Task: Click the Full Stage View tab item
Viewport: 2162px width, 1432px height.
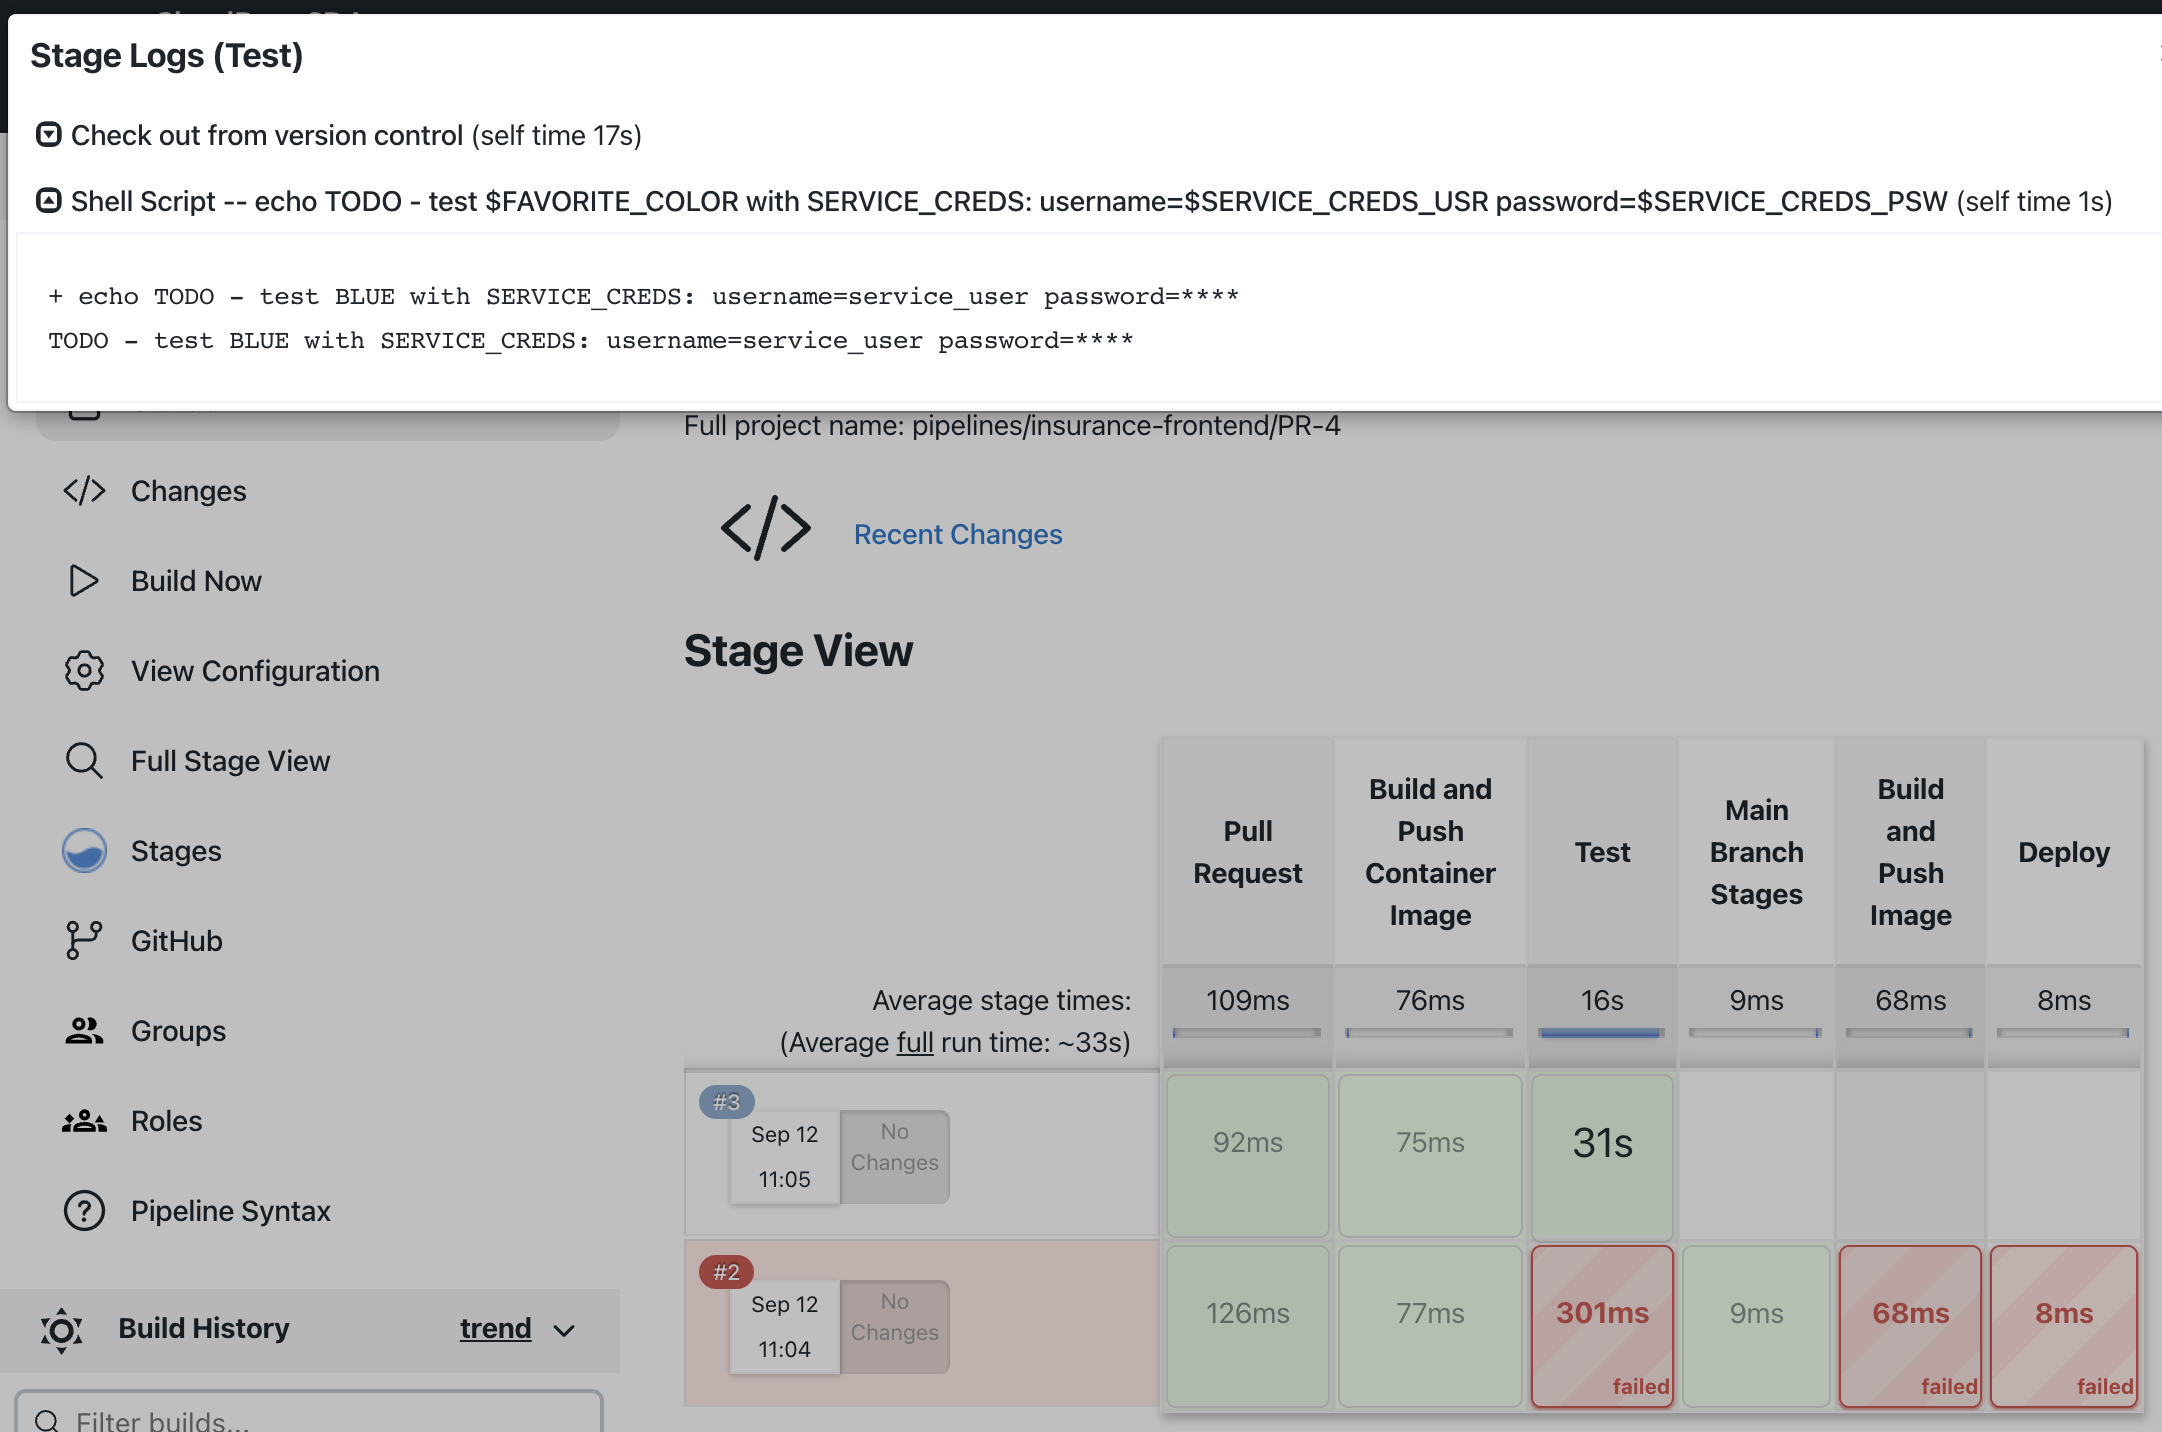Action: point(230,761)
